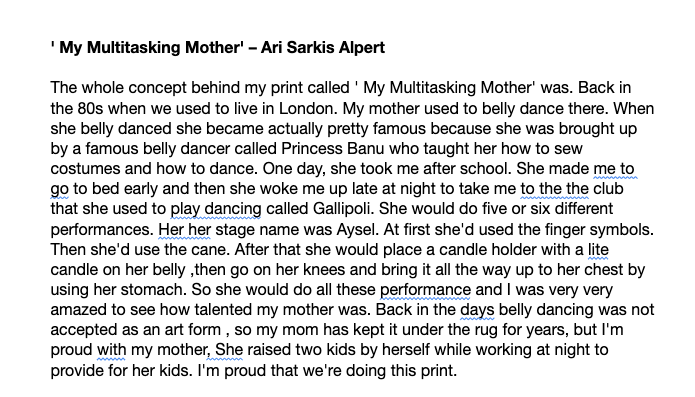The height and width of the screenshot is (397, 695).
Task: Click the underlined phrase 'me to'
Action: click(x=614, y=169)
